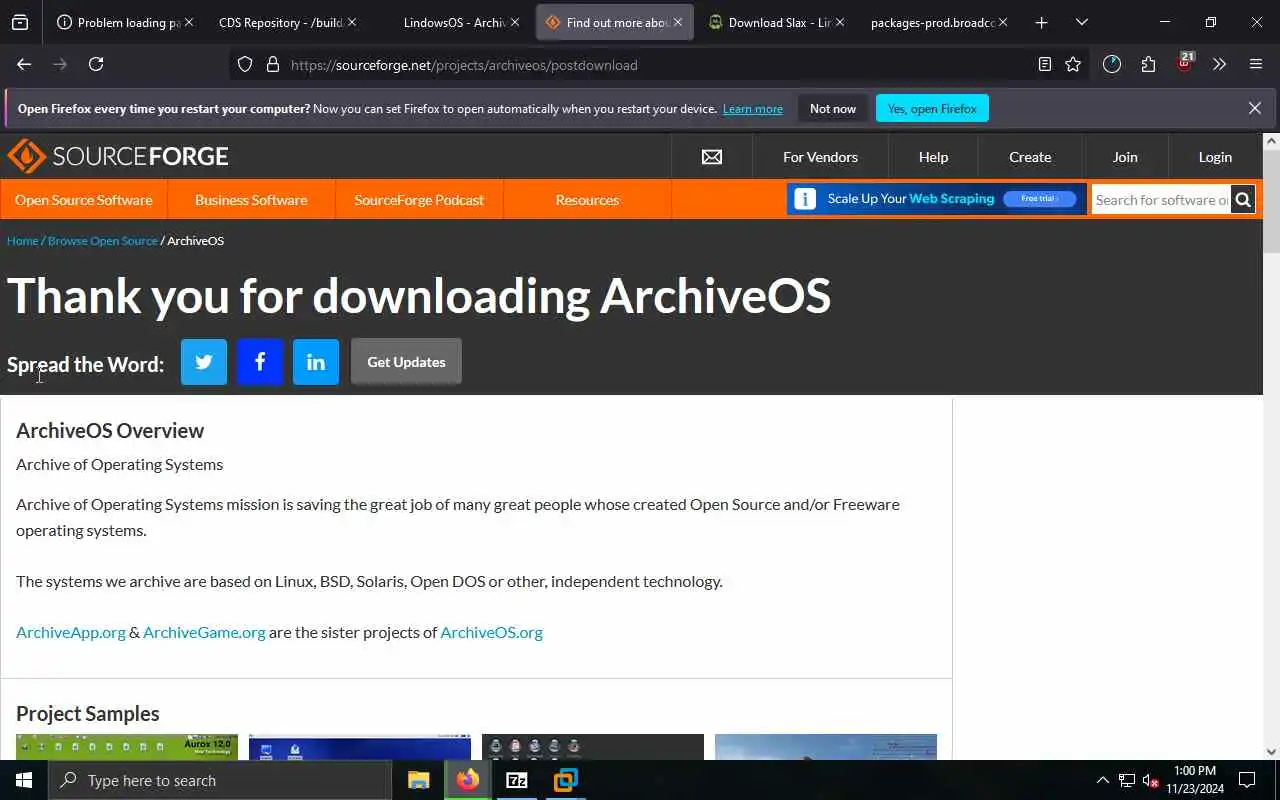
Task: Open the Learn more link
Action: point(753,109)
